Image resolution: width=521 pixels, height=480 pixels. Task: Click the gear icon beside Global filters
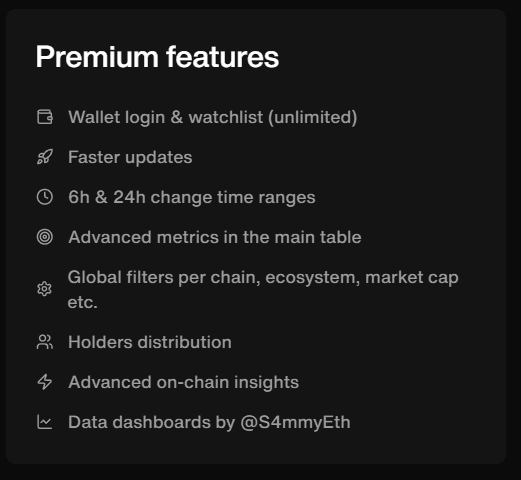tap(44, 289)
